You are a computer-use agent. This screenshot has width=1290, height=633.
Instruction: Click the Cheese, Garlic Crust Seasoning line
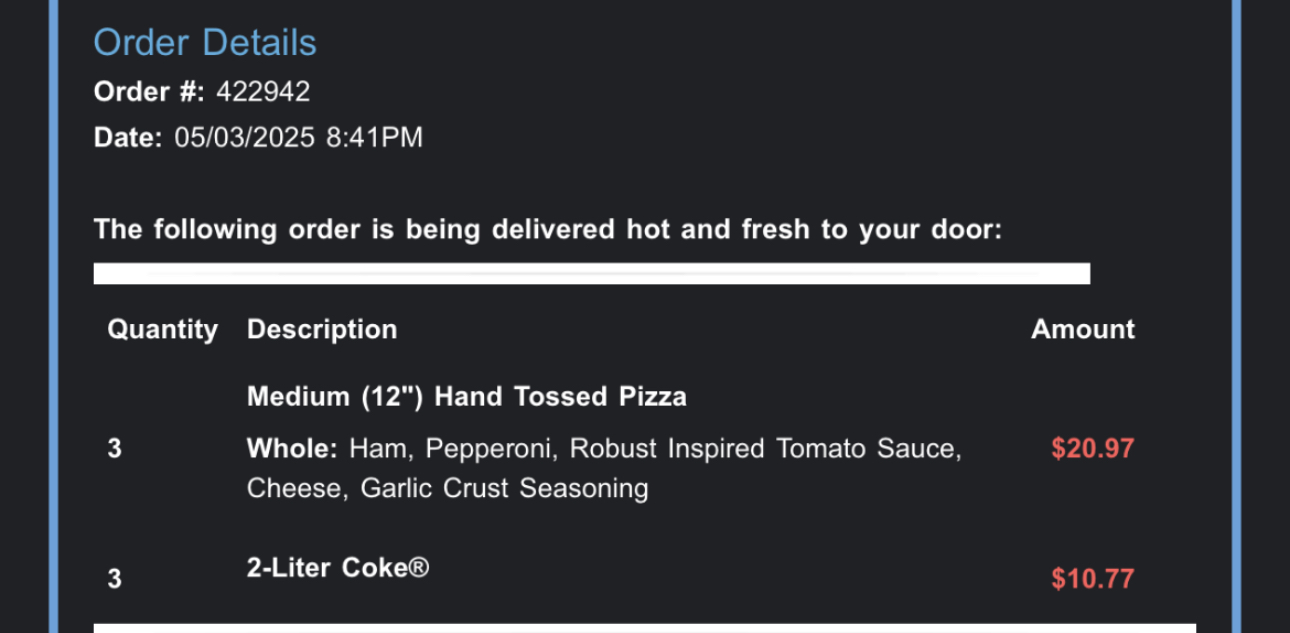click(447, 489)
